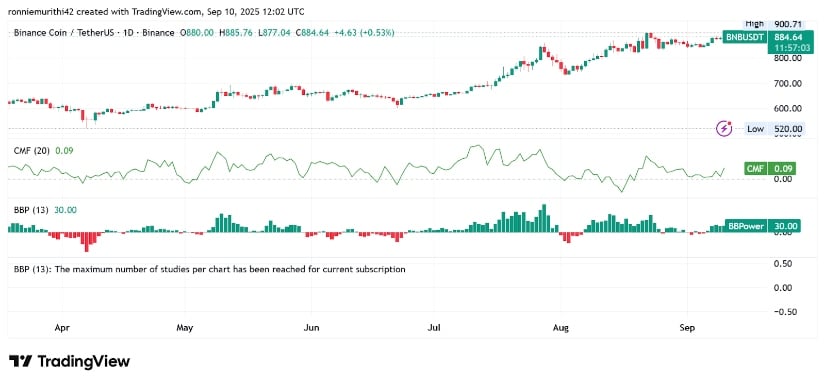825x384 pixels.
Task: Click the 800.00 price axis label
Action: click(x=787, y=58)
